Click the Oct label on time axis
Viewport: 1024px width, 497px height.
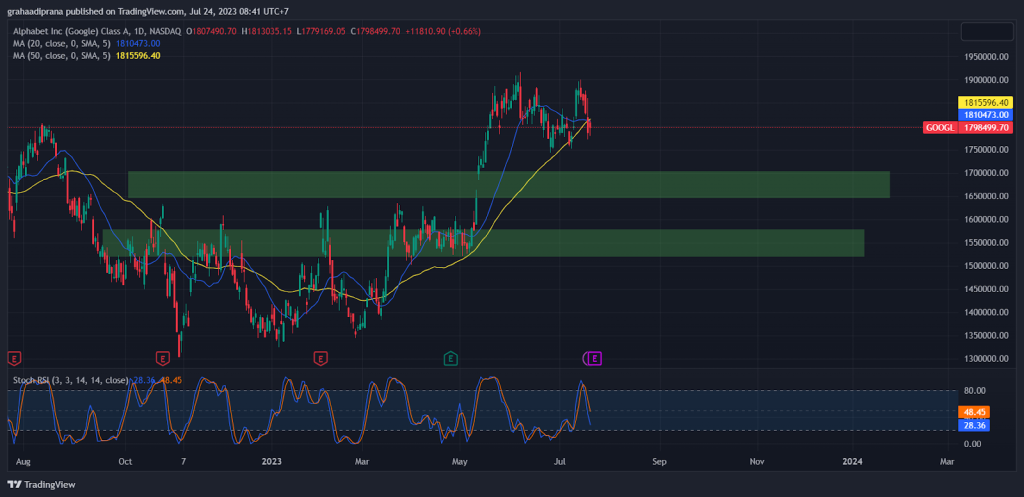125,462
